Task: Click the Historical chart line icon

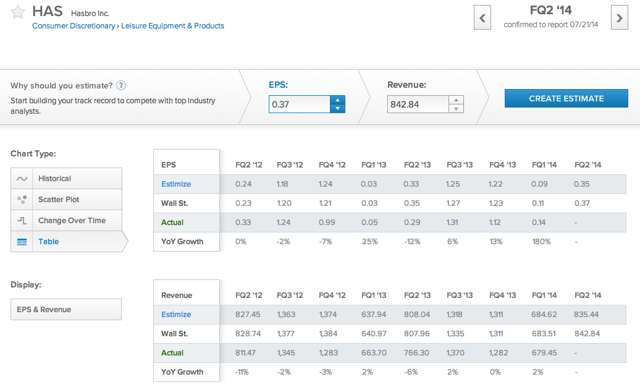Action: tap(22, 178)
